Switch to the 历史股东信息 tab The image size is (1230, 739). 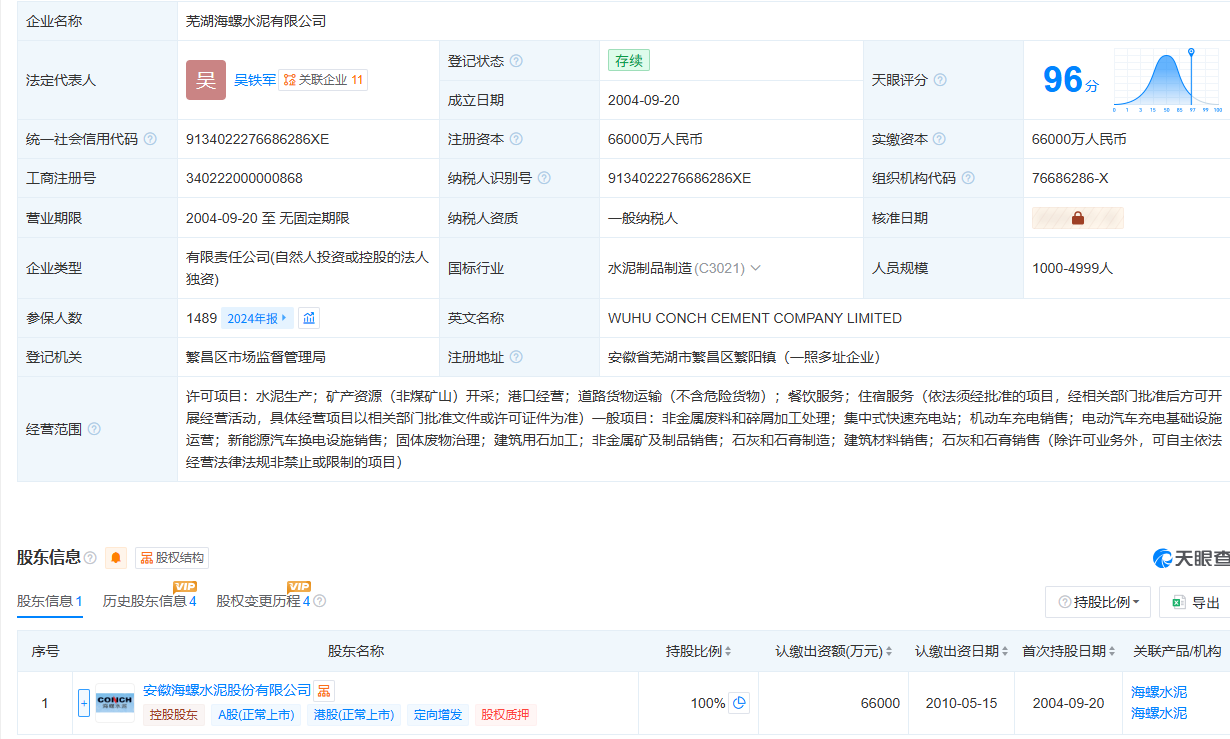149,601
